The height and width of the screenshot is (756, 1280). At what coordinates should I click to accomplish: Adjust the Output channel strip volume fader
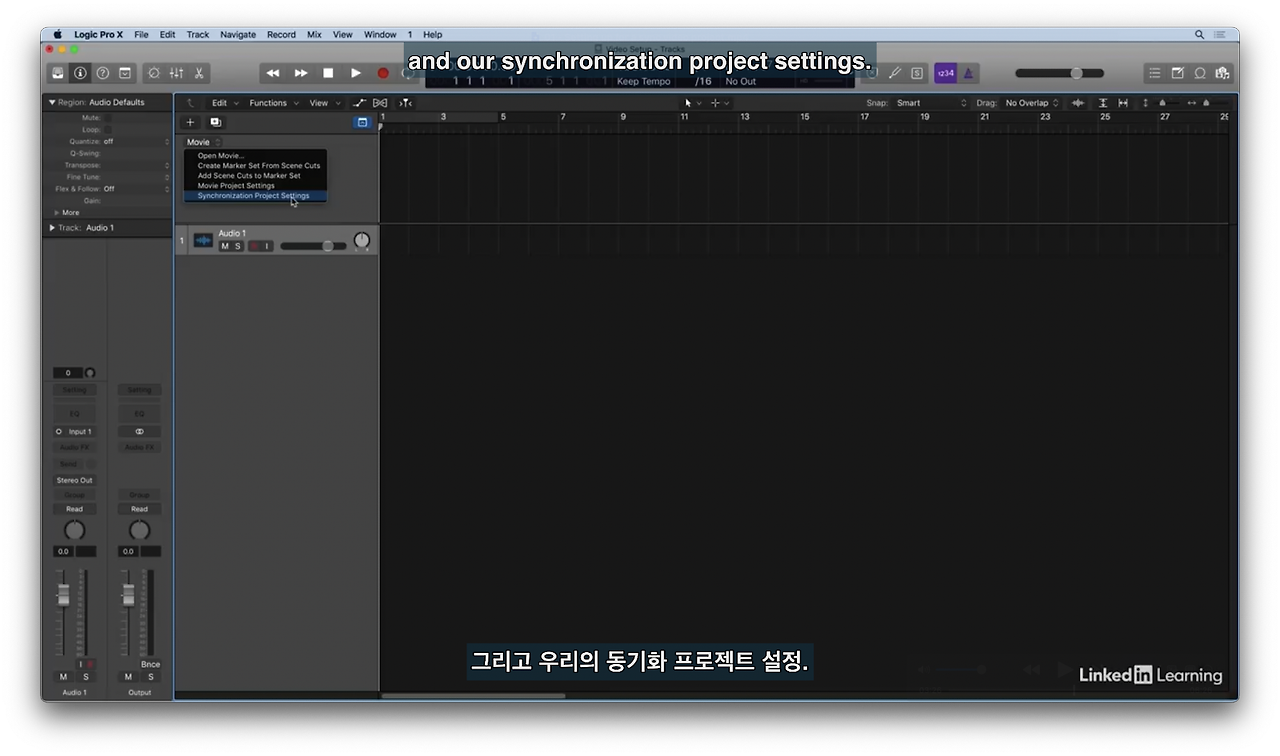pyautogui.click(x=128, y=595)
